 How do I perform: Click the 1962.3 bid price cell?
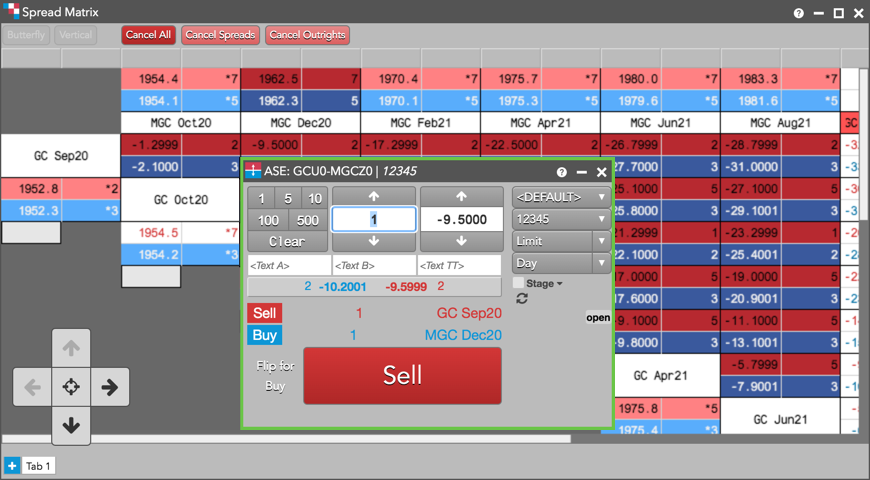tap(271, 101)
